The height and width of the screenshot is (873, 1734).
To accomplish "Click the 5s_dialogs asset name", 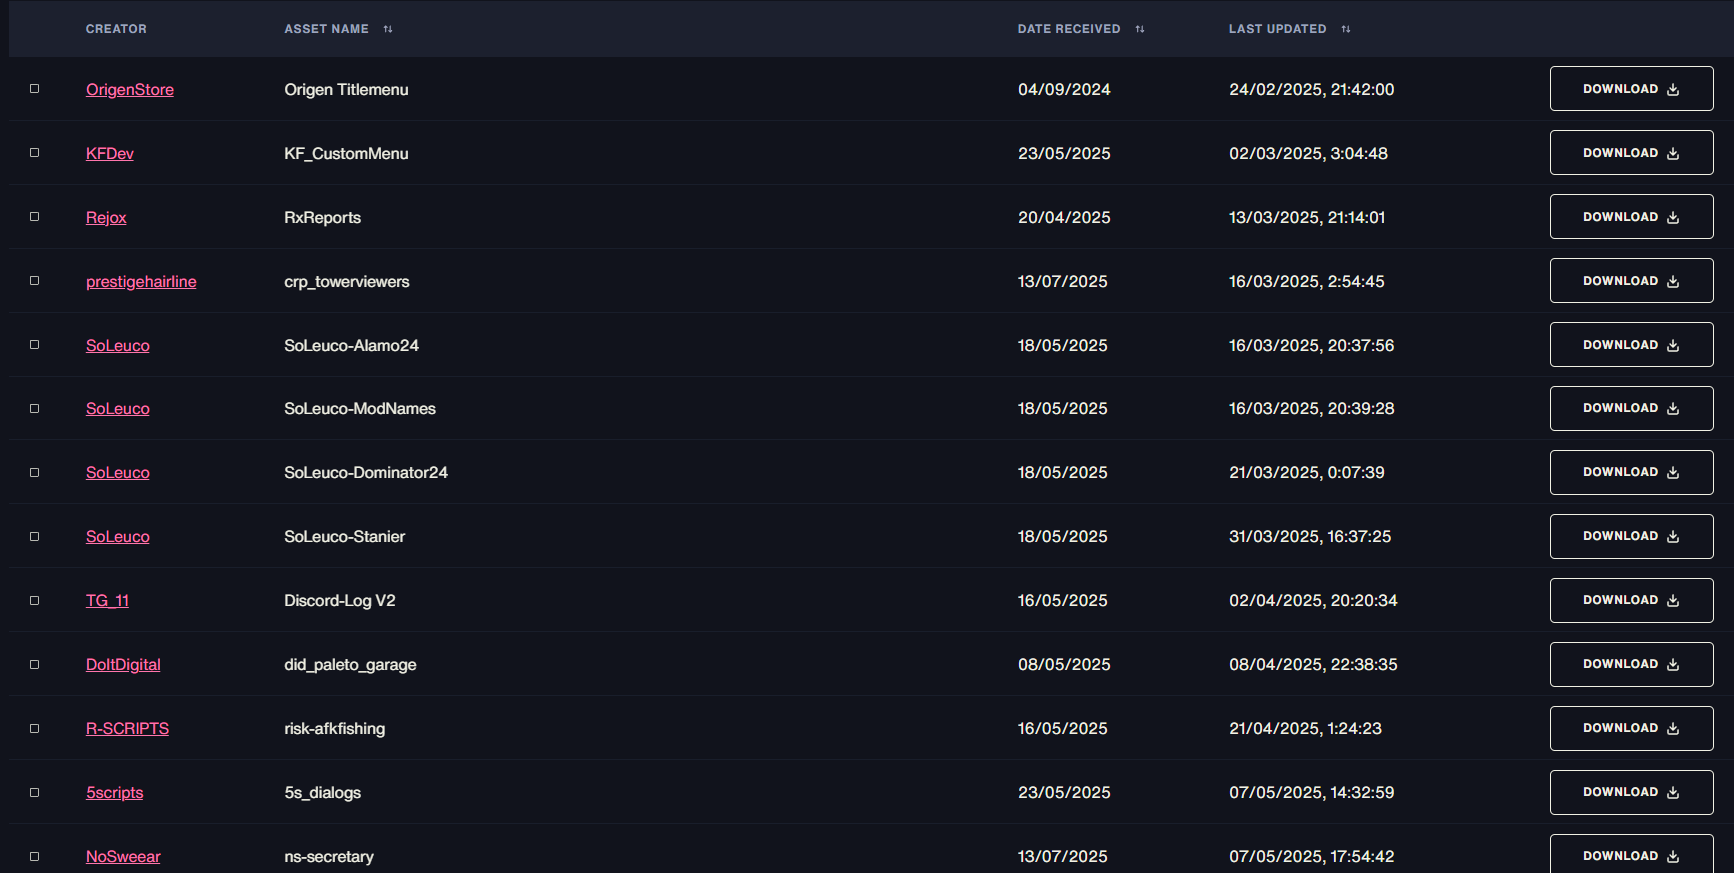I will click(322, 793).
